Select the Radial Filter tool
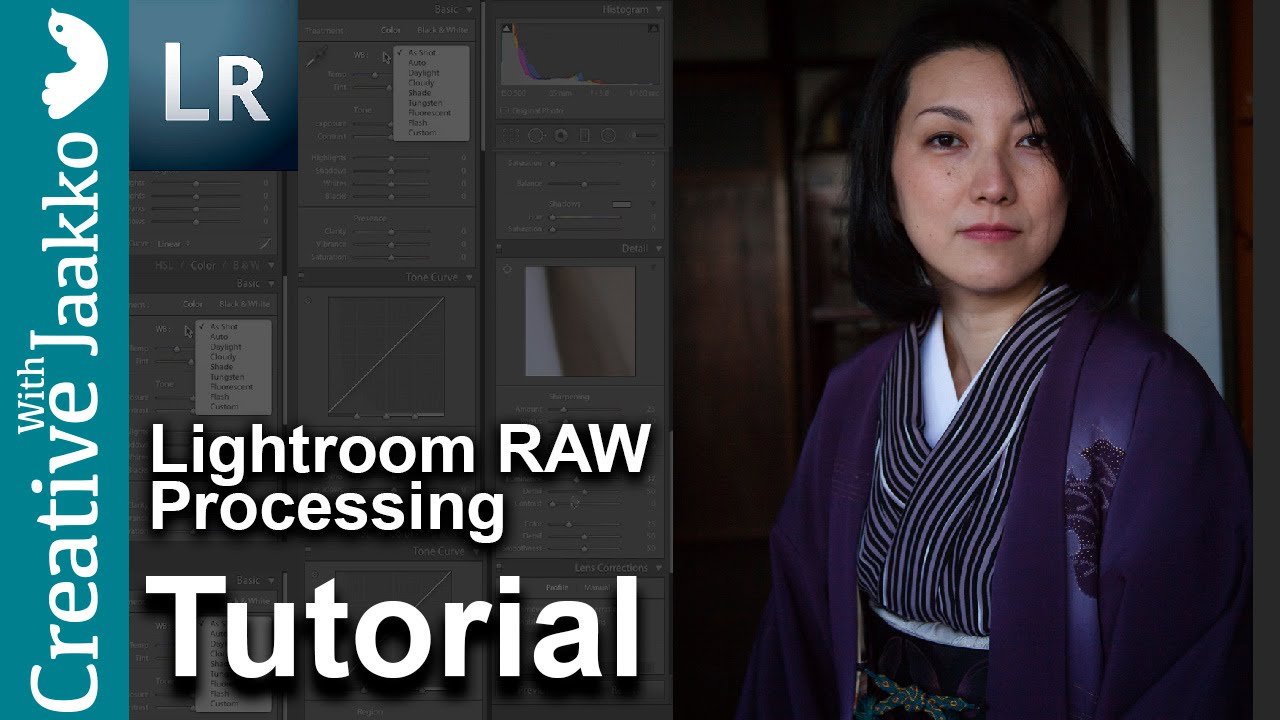 (608, 135)
